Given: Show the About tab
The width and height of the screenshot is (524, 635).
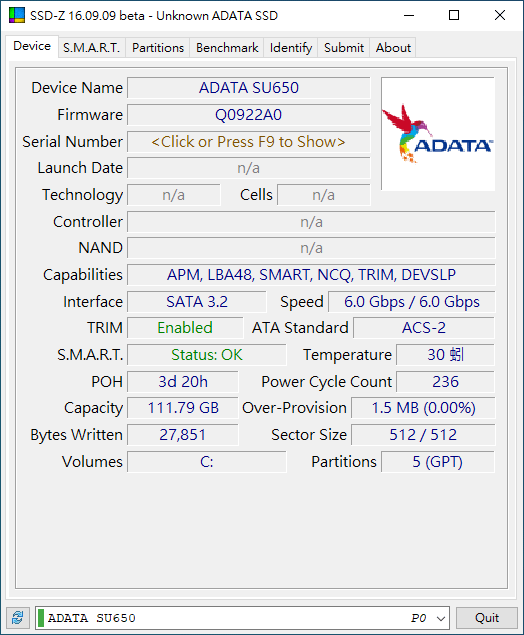Looking at the screenshot, I should point(393,48).
